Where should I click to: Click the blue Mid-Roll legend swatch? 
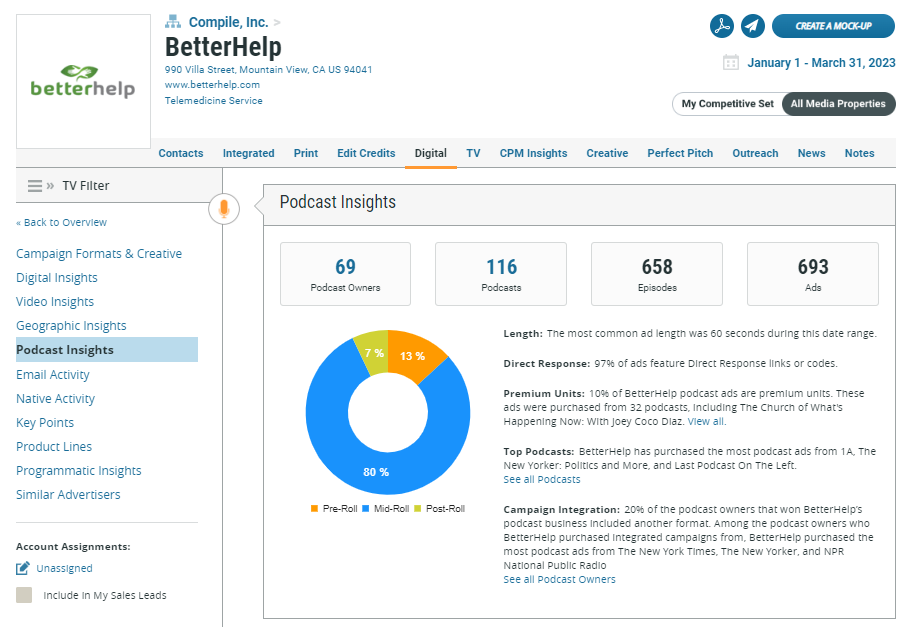(x=365, y=508)
